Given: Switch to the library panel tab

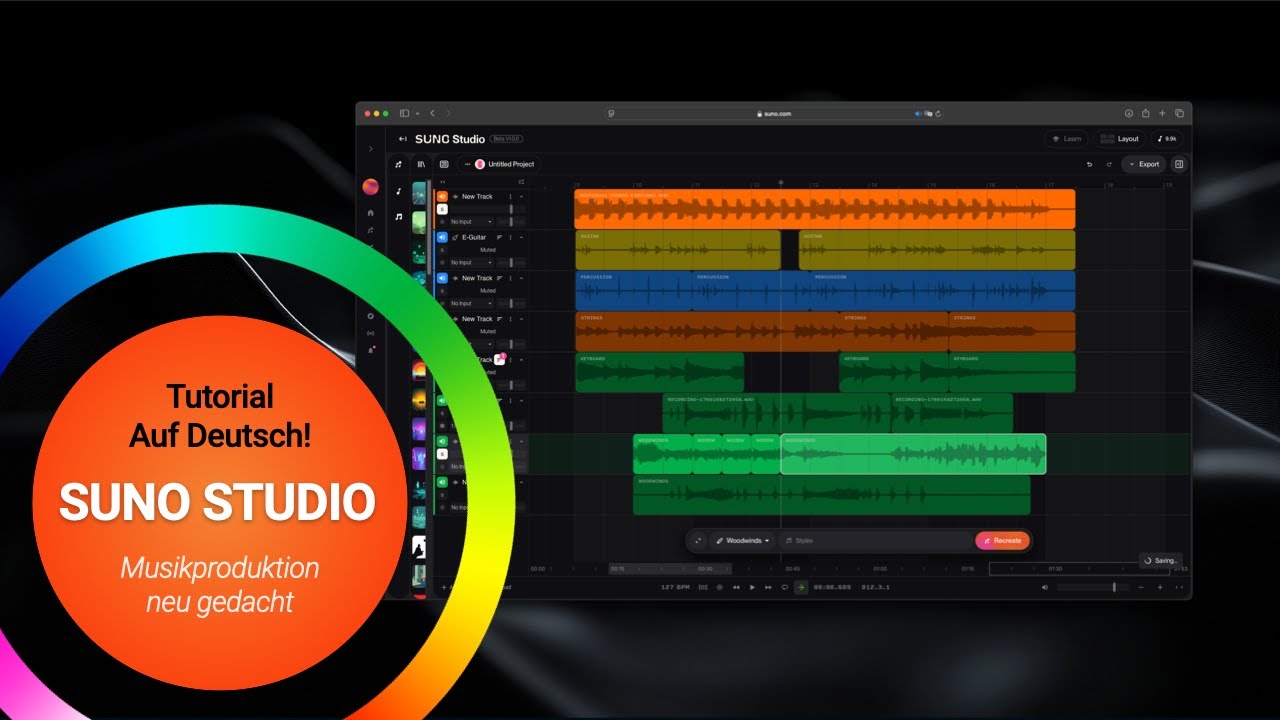Looking at the screenshot, I should tap(421, 164).
